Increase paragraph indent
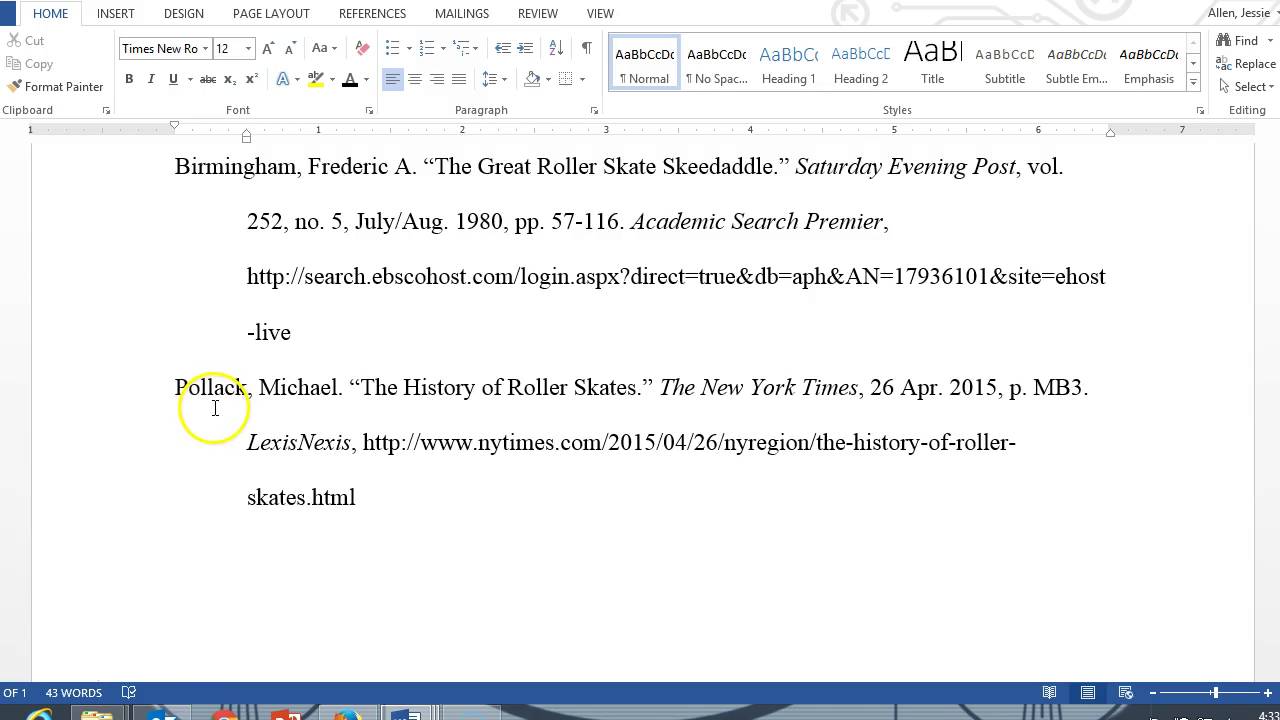The height and width of the screenshot is (720, 1280). tap(525, 48)
